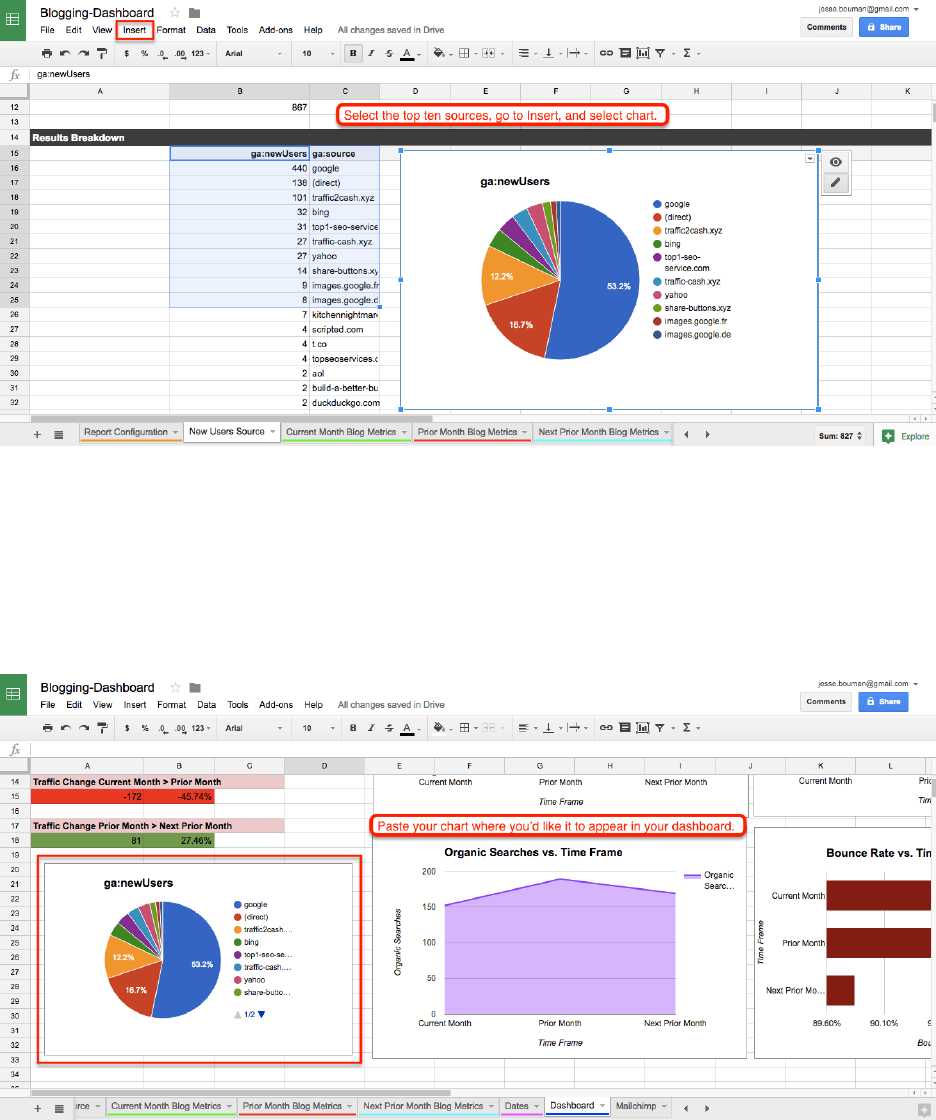Open Arial font dropdown in New Users Source window
This screenshot has width=936, height=1120.
(x=253, y=54)
